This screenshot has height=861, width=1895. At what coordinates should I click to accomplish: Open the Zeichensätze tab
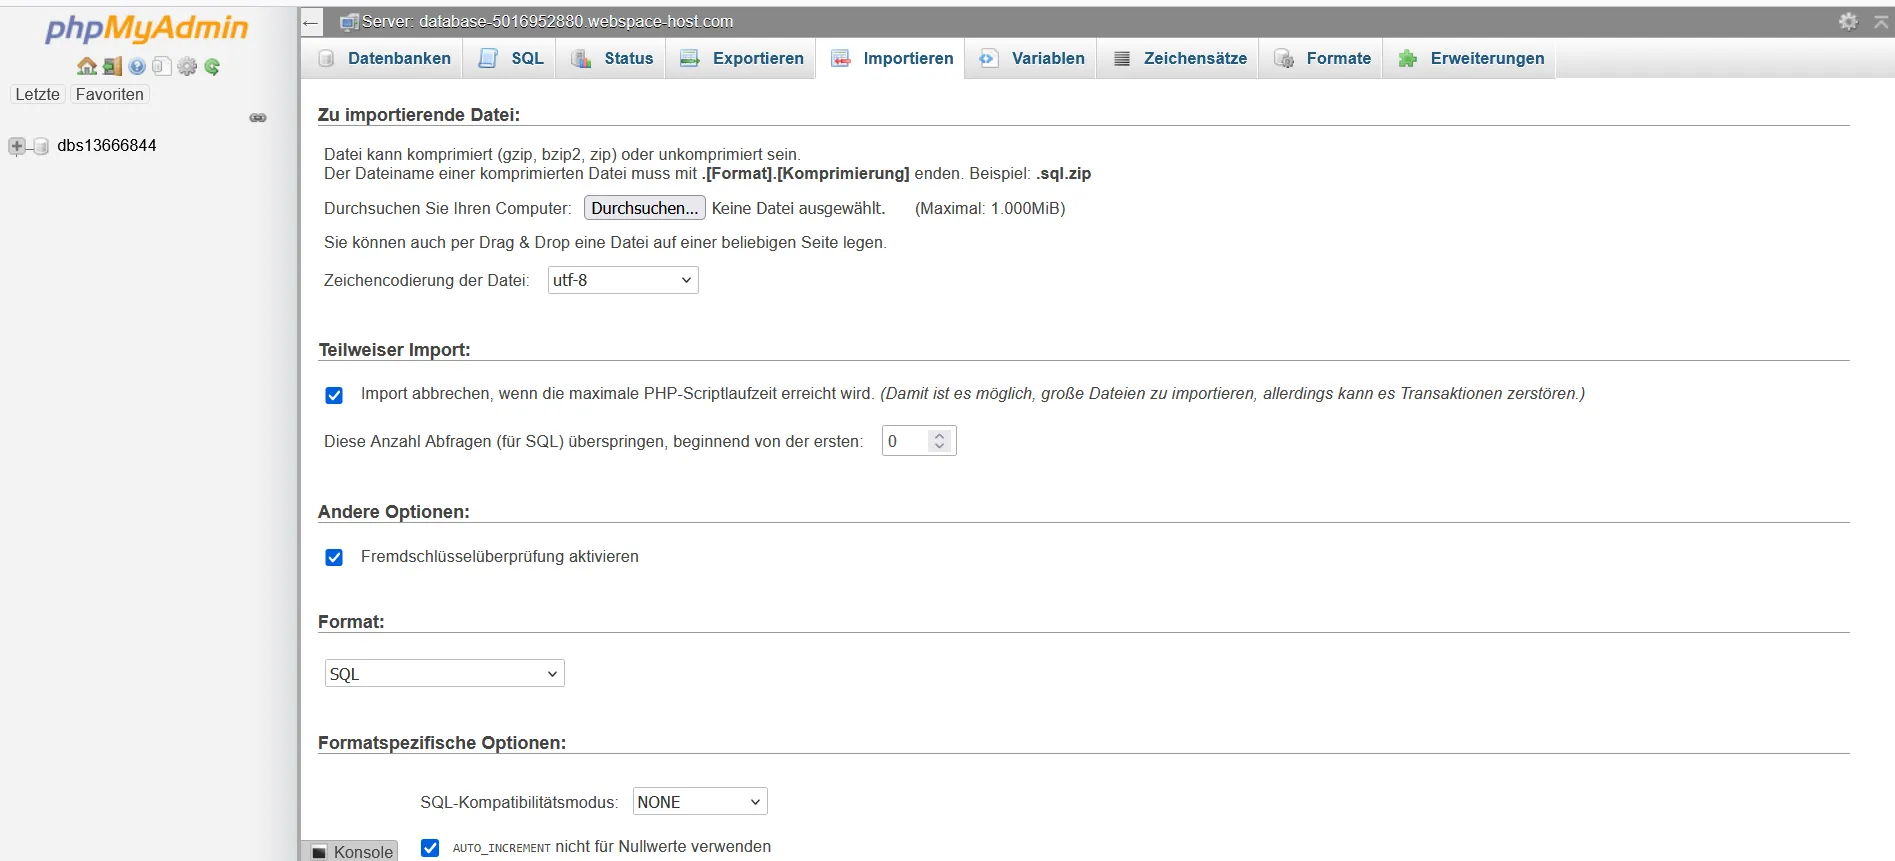point(1180,59)
